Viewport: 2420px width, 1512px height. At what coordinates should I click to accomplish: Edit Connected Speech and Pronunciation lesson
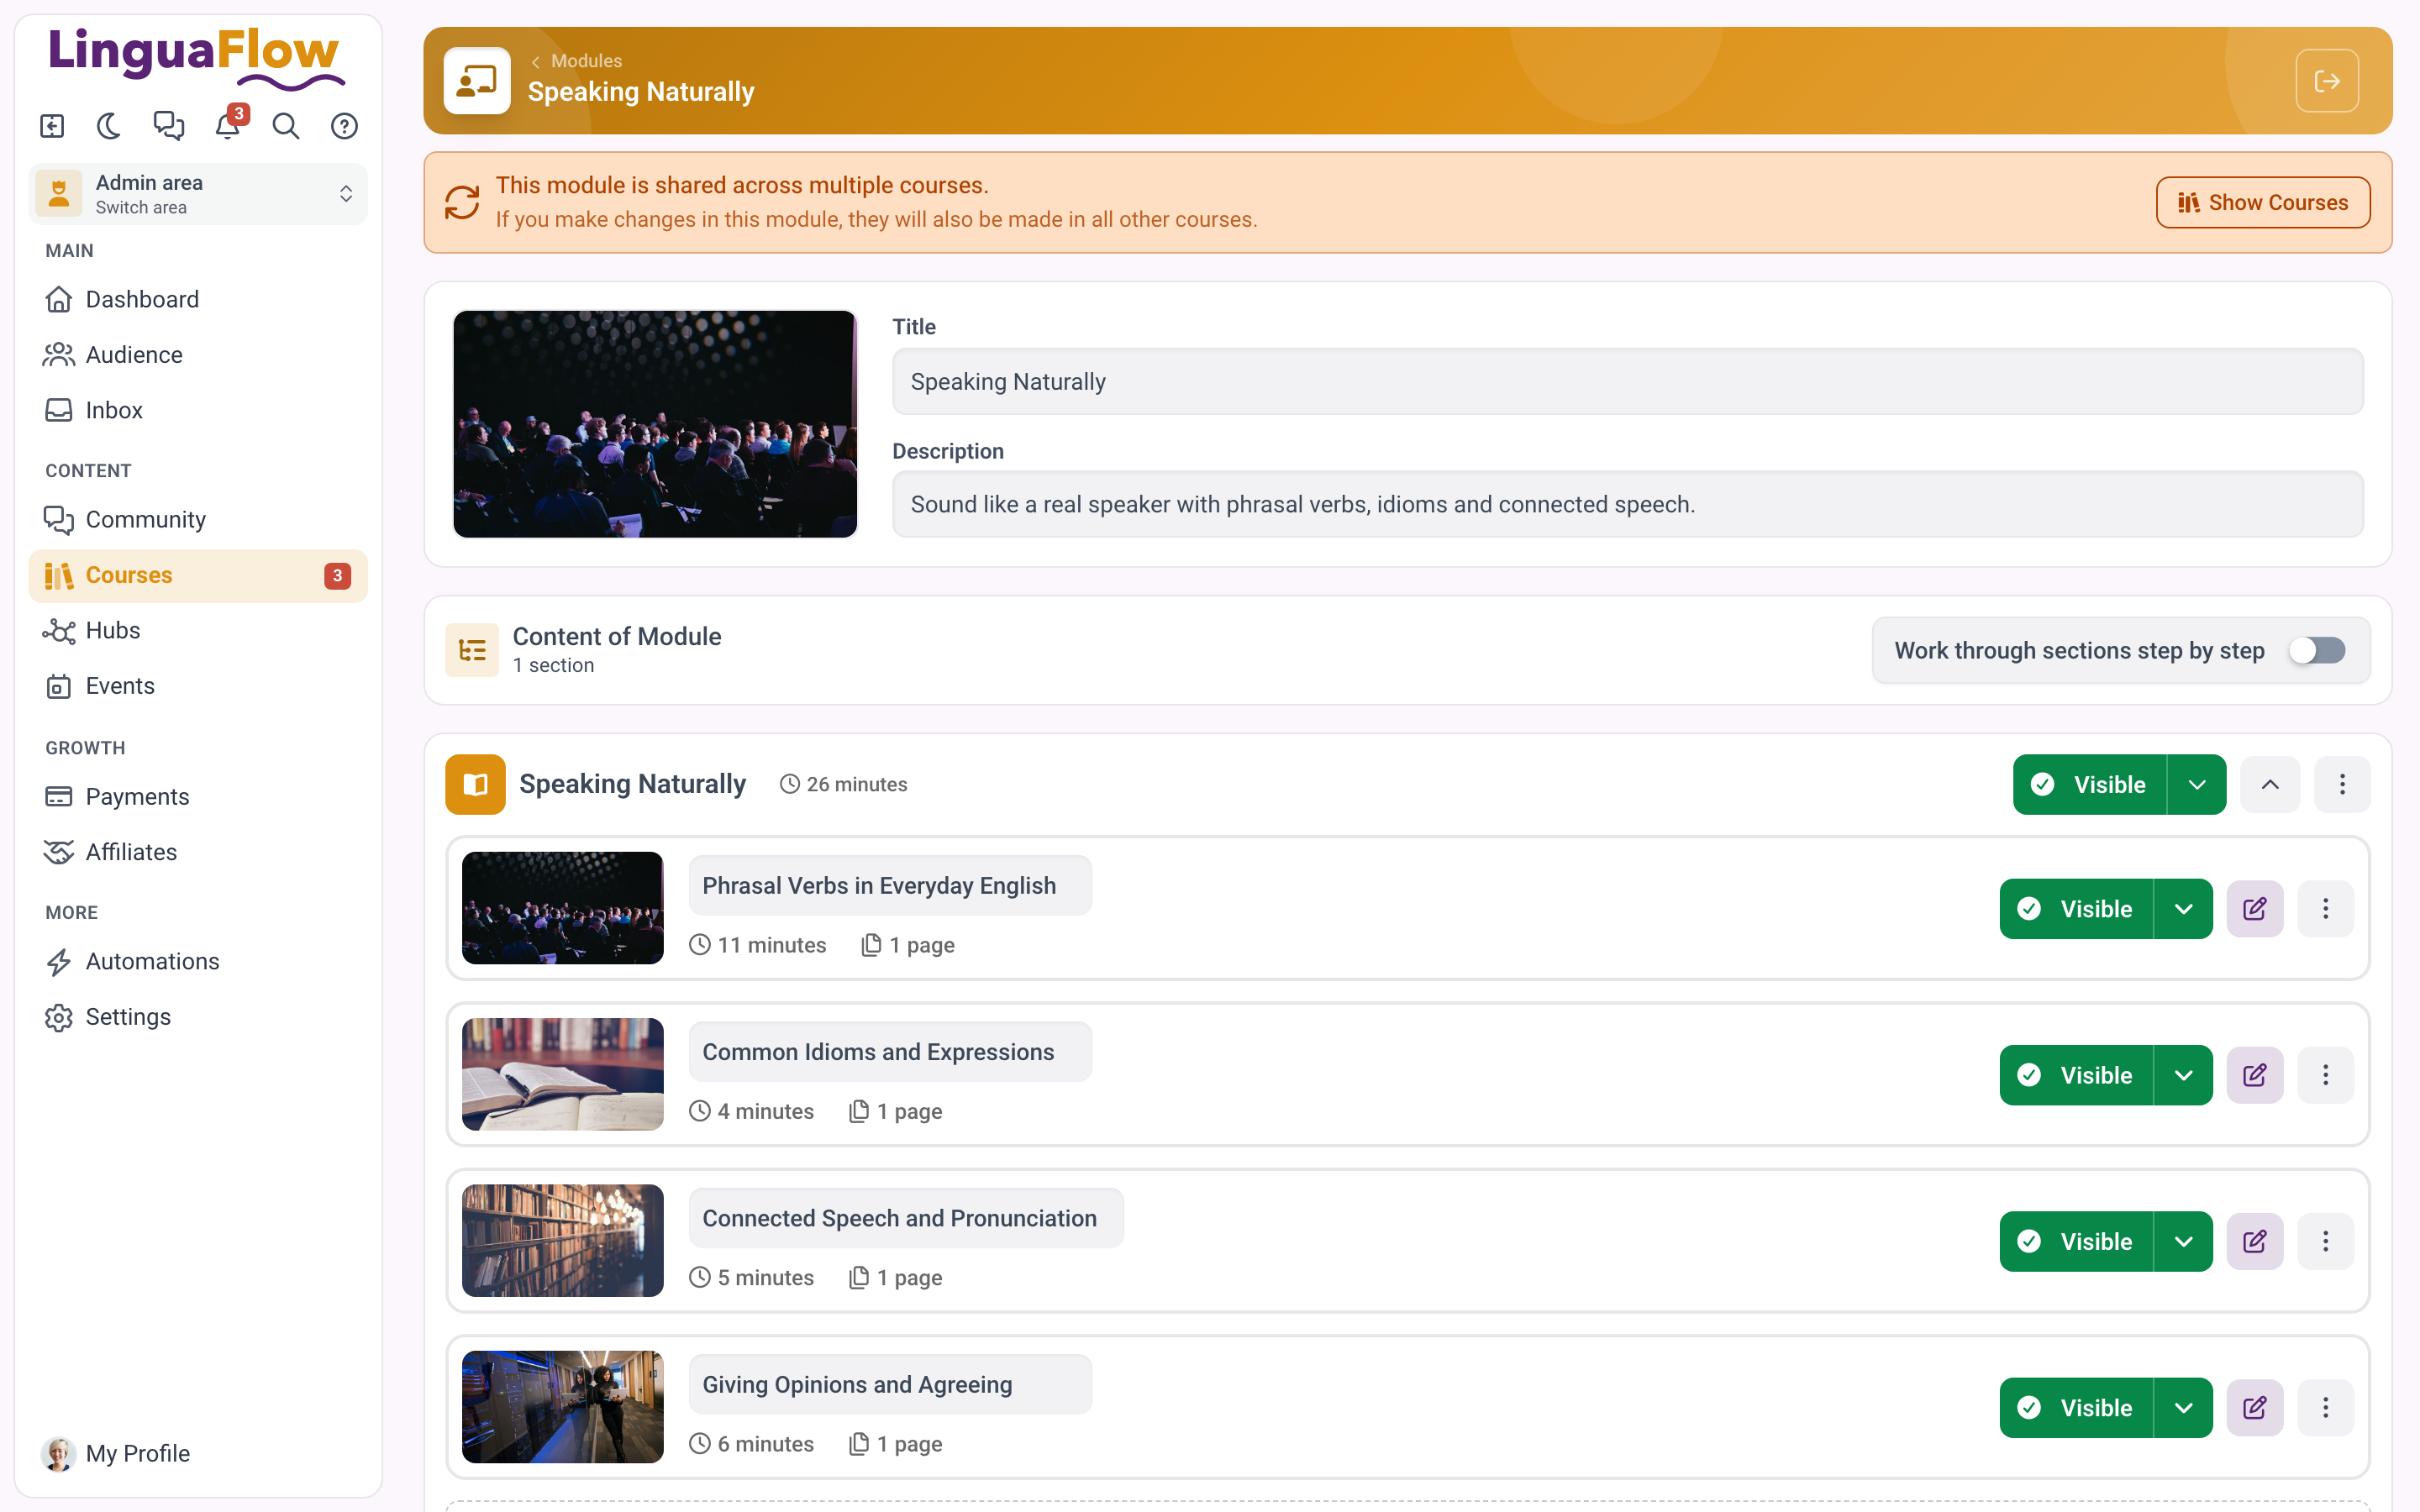tap(2255, 1241)
